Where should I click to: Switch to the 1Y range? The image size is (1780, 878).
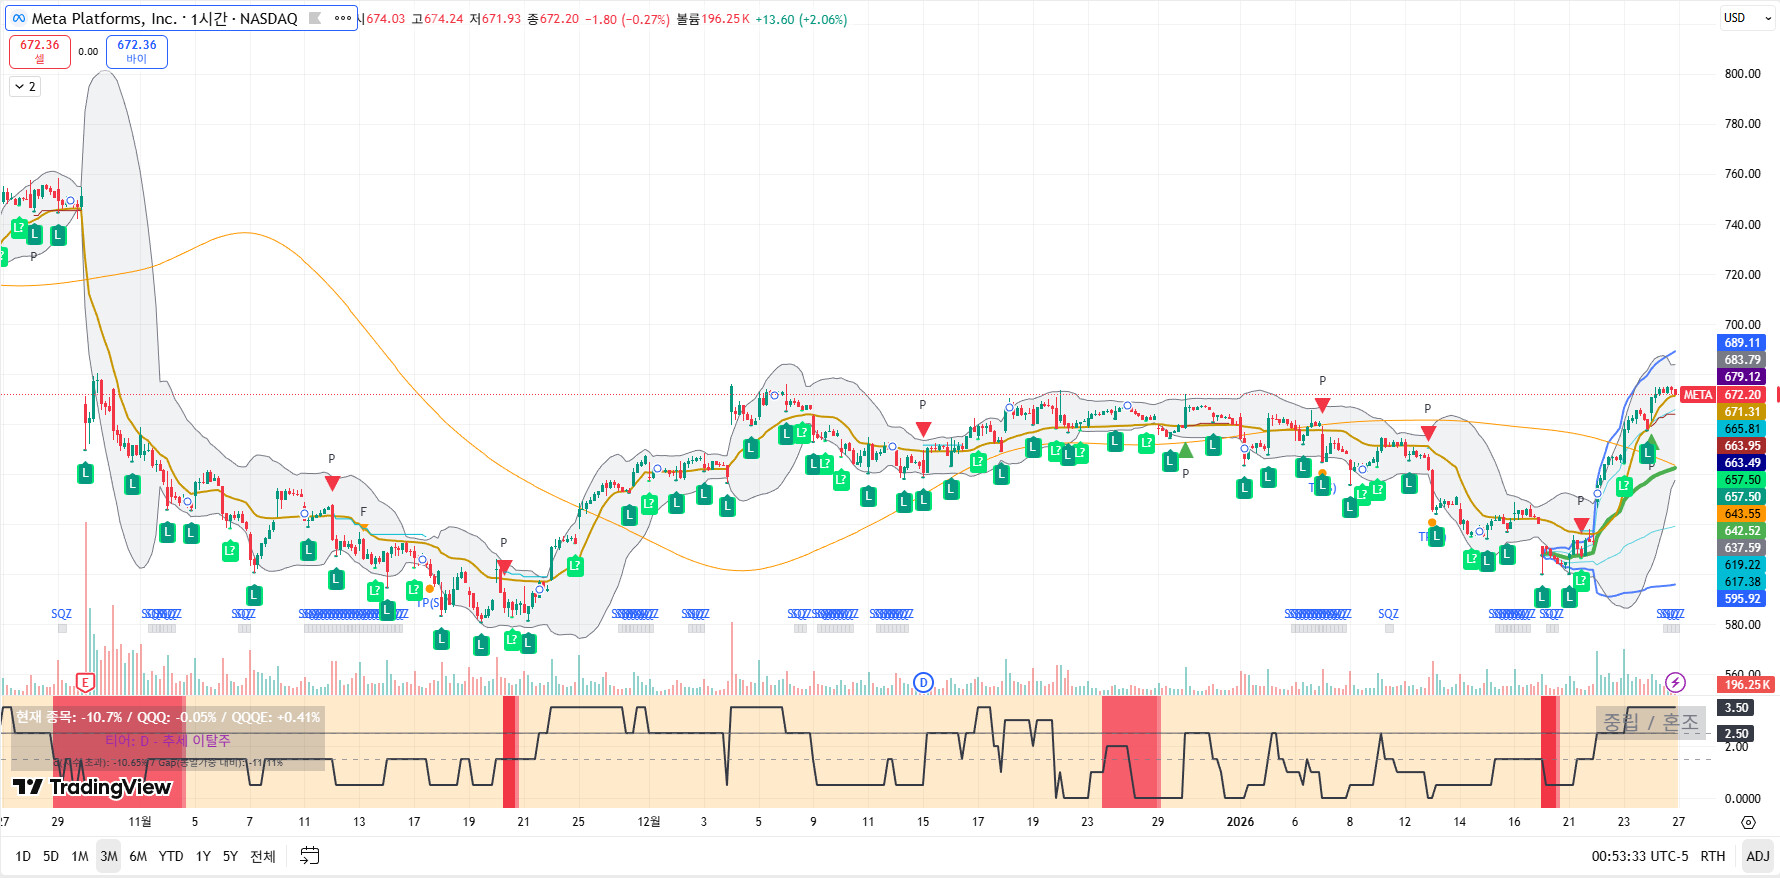(x=203, y=856)
